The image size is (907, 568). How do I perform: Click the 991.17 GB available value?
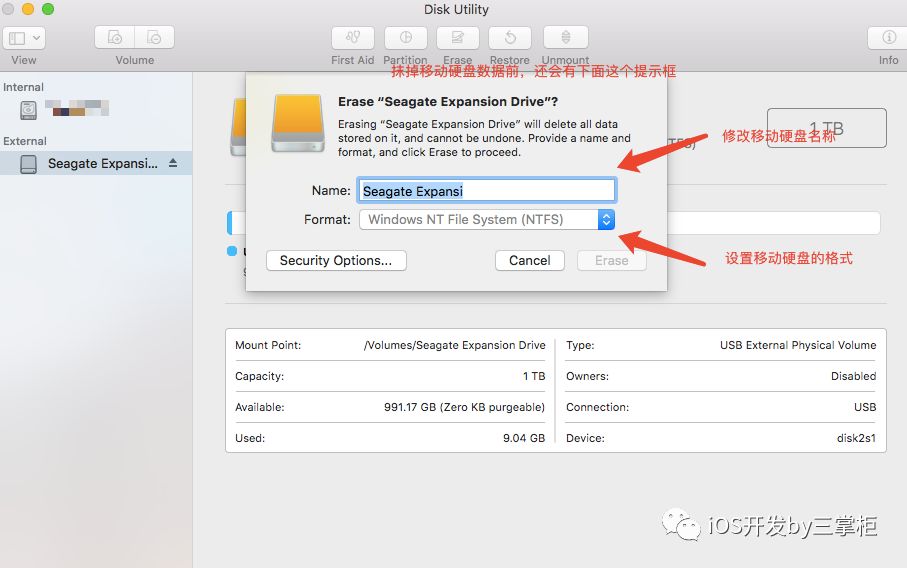(x=464, y=407)
